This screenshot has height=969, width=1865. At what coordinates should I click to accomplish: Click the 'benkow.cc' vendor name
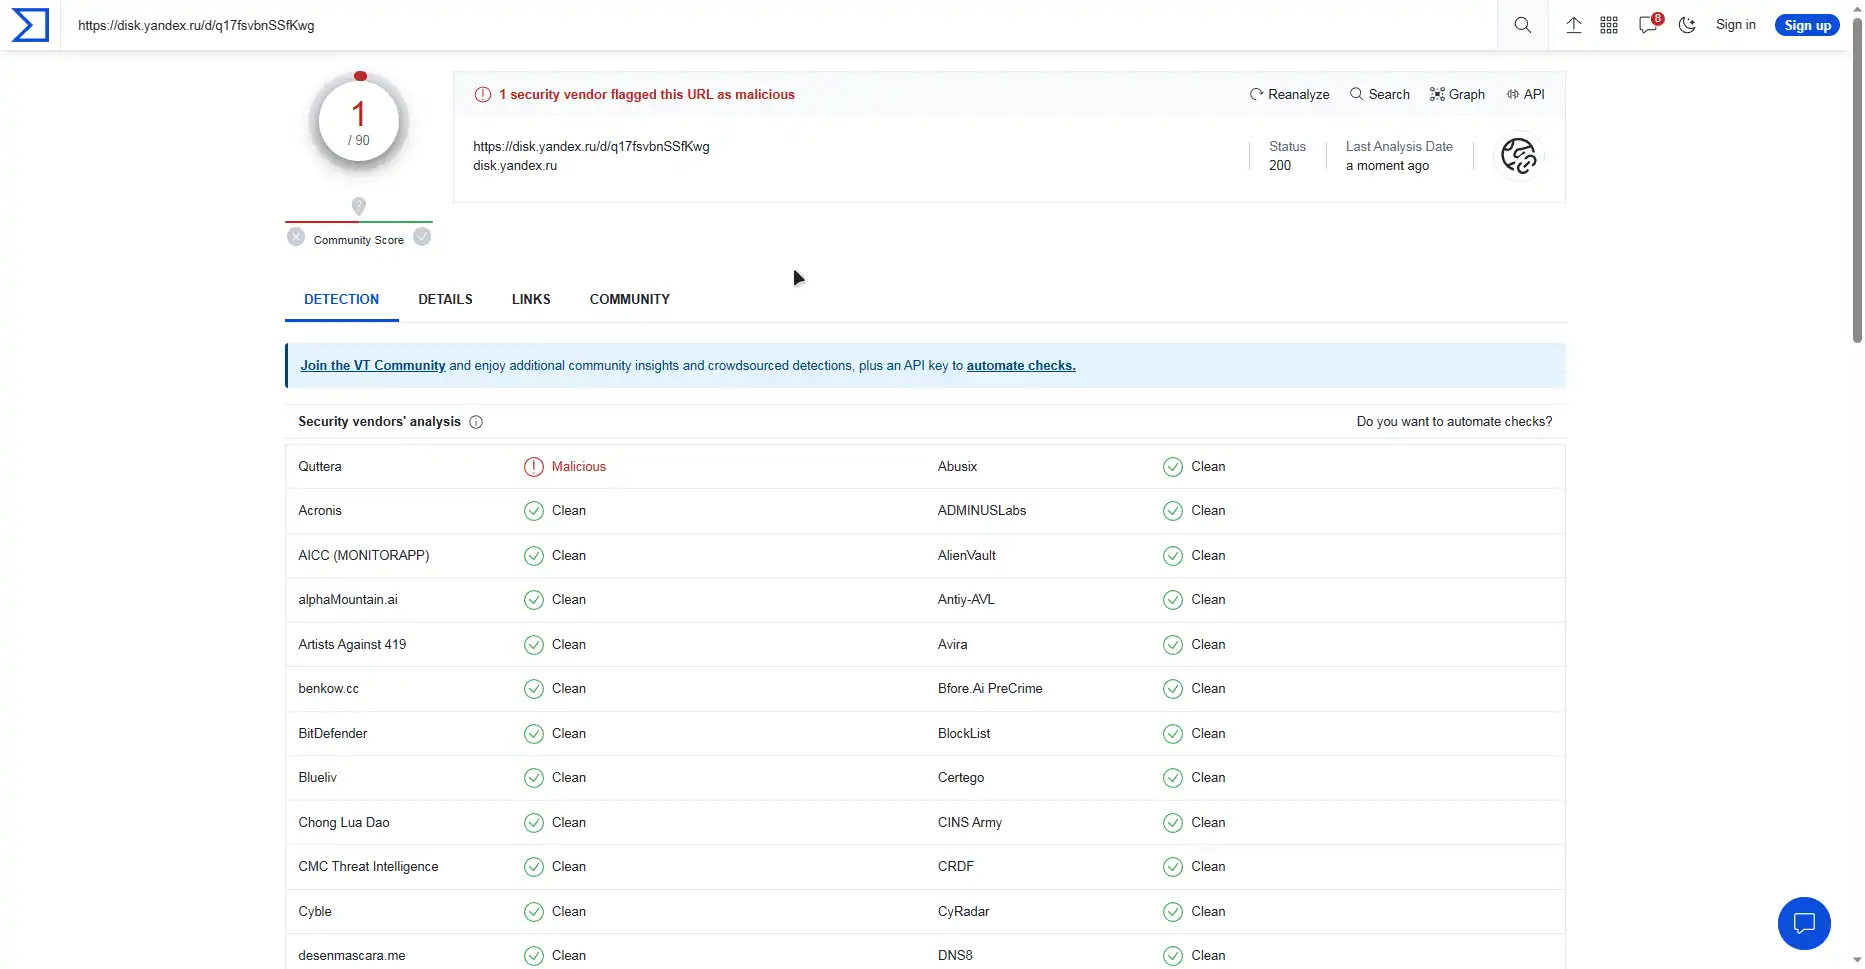tap(328, 689)
